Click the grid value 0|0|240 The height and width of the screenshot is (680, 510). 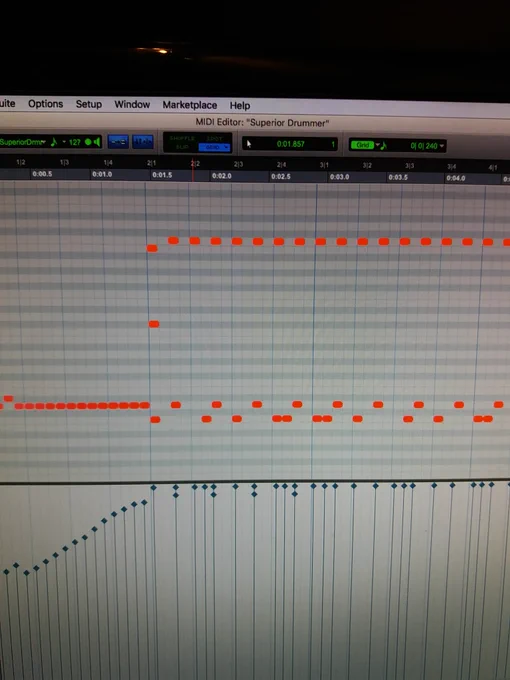tap(424, 146)
